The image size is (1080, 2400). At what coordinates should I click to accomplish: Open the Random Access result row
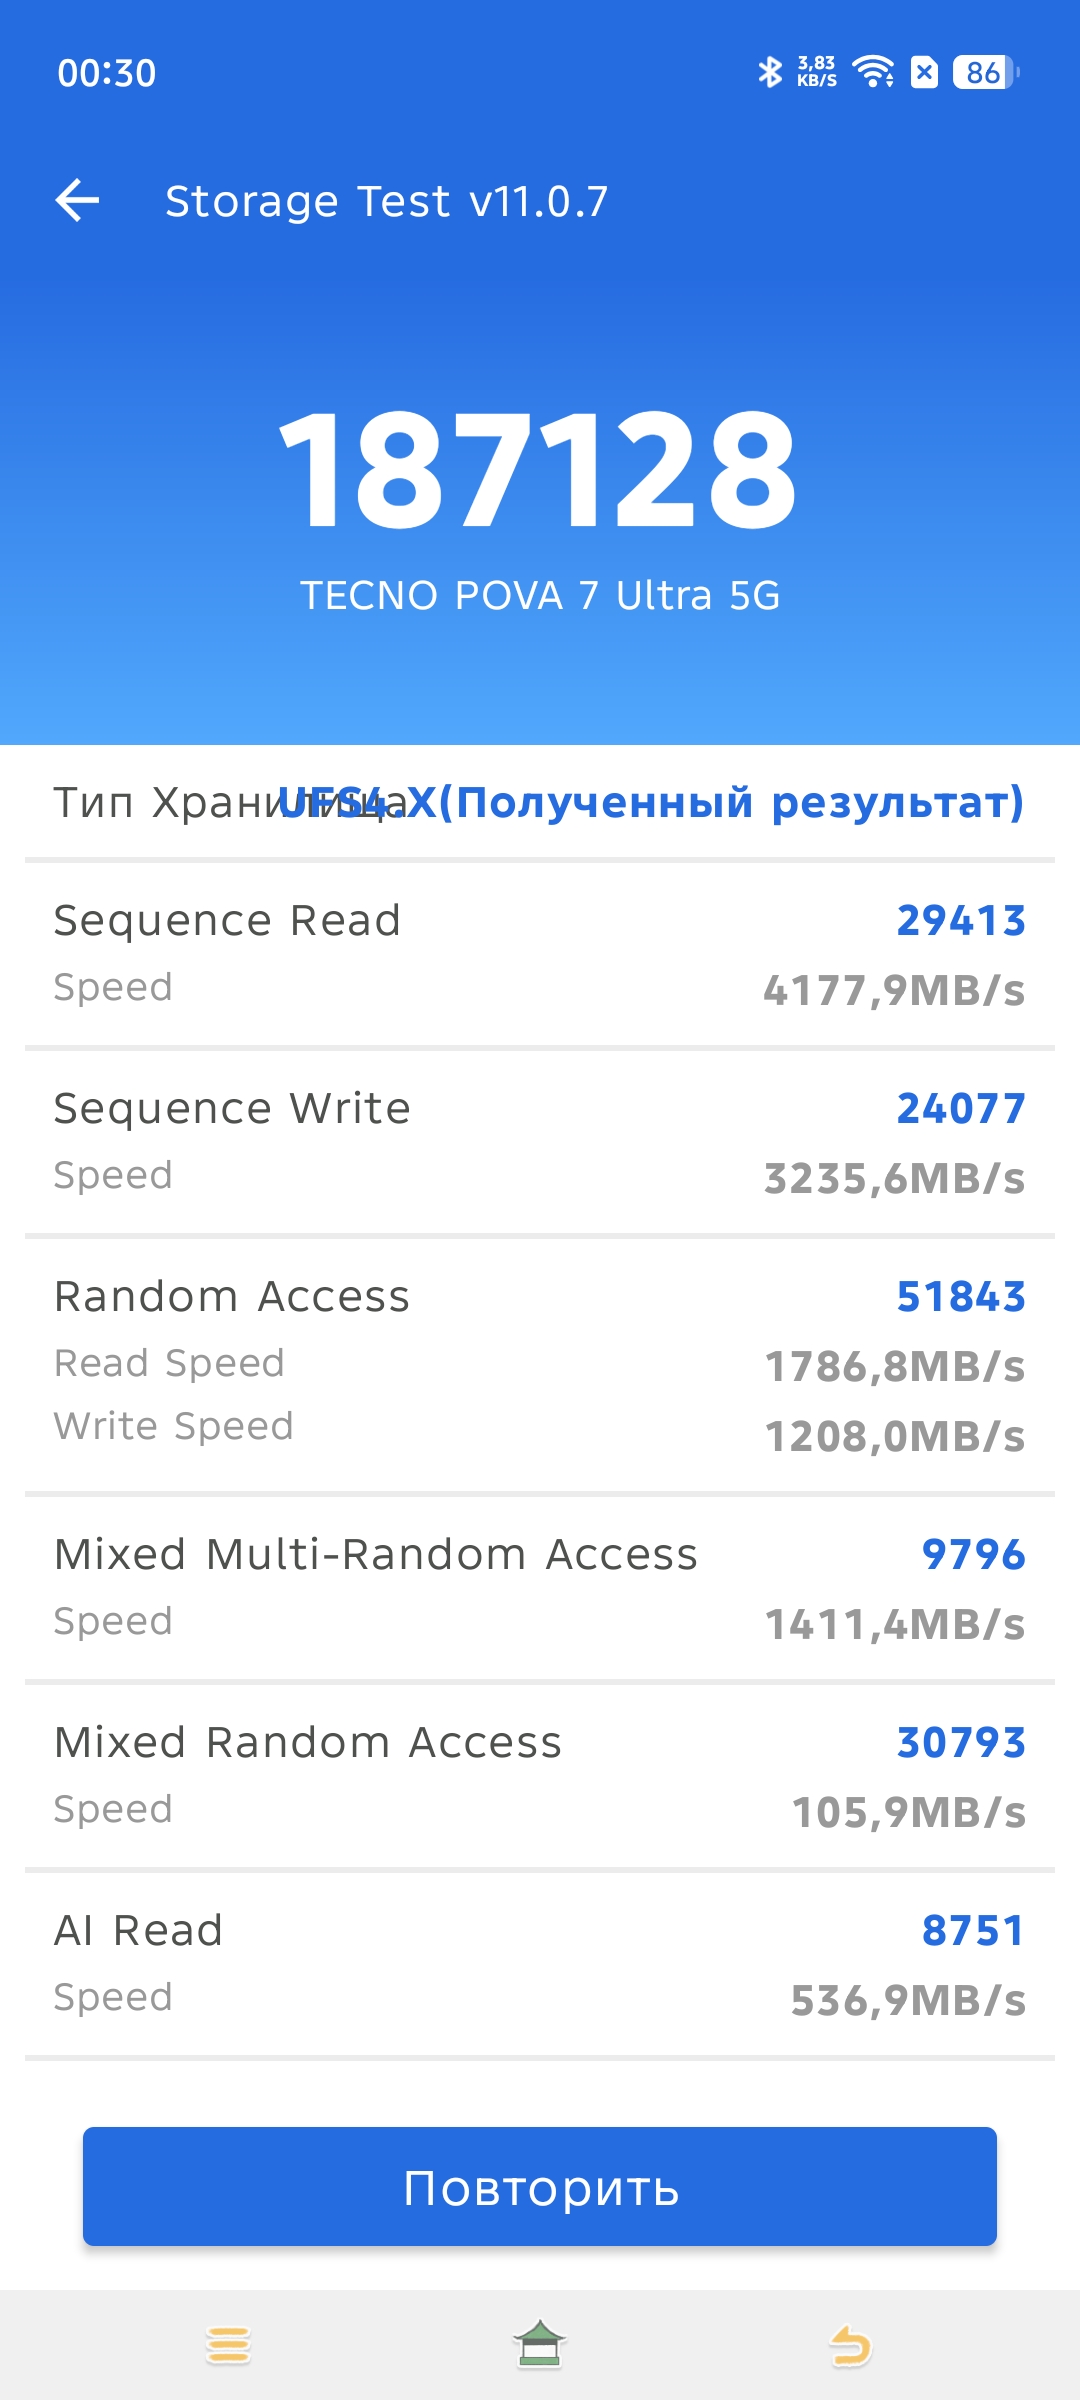(x=540, y=1364)
